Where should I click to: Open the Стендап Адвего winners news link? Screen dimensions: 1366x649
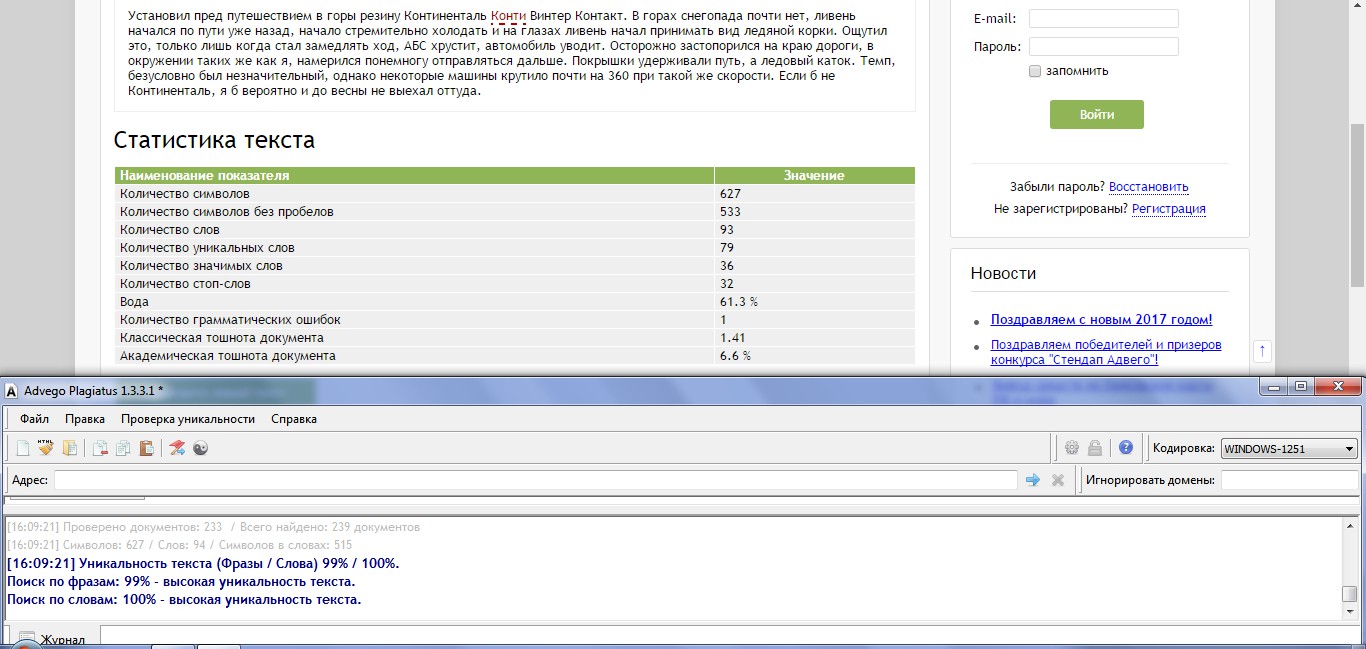1106,352
